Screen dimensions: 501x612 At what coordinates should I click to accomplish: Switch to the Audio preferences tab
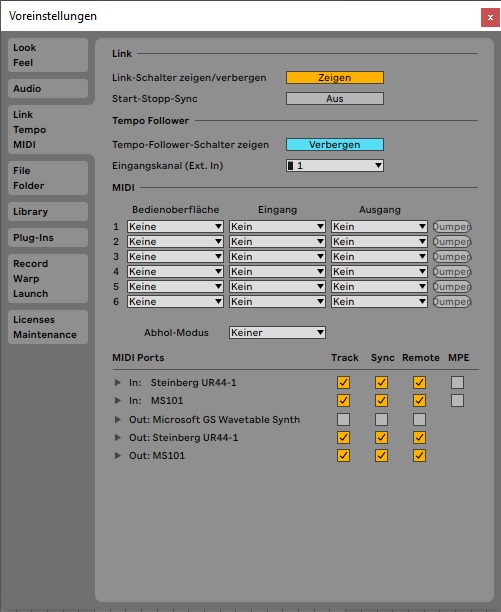coord(48,89)
